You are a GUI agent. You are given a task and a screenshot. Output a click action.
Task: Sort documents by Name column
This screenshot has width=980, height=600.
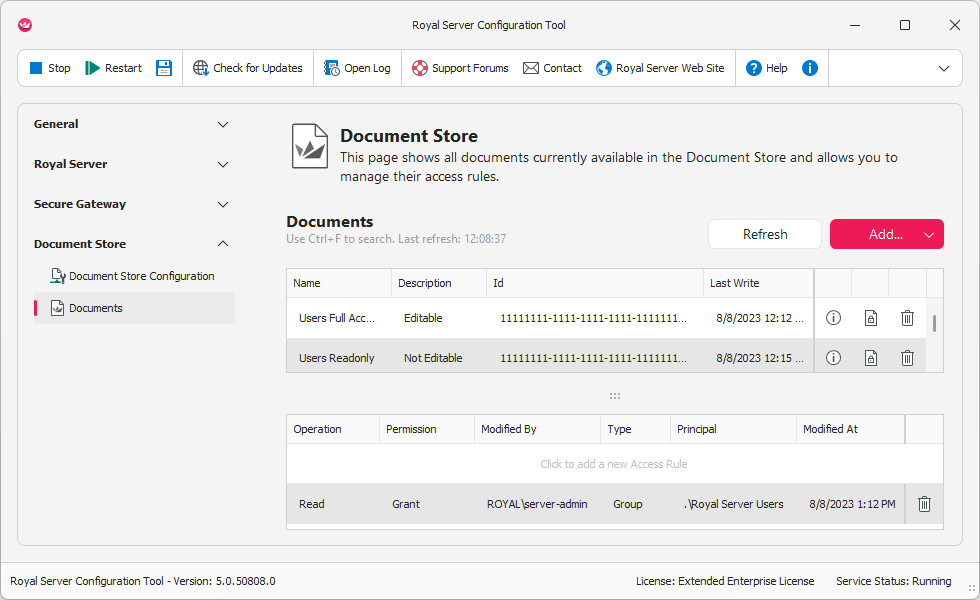pos(339,283)
